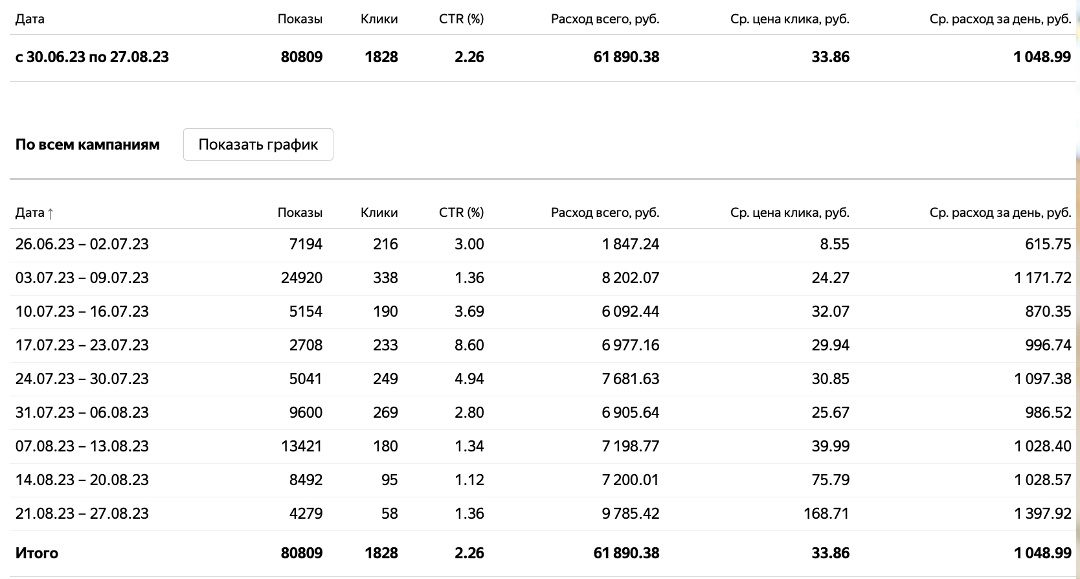Click the По всем кампаниям heading
This screenshot has height=579, width=1080.
pos(87,145)
